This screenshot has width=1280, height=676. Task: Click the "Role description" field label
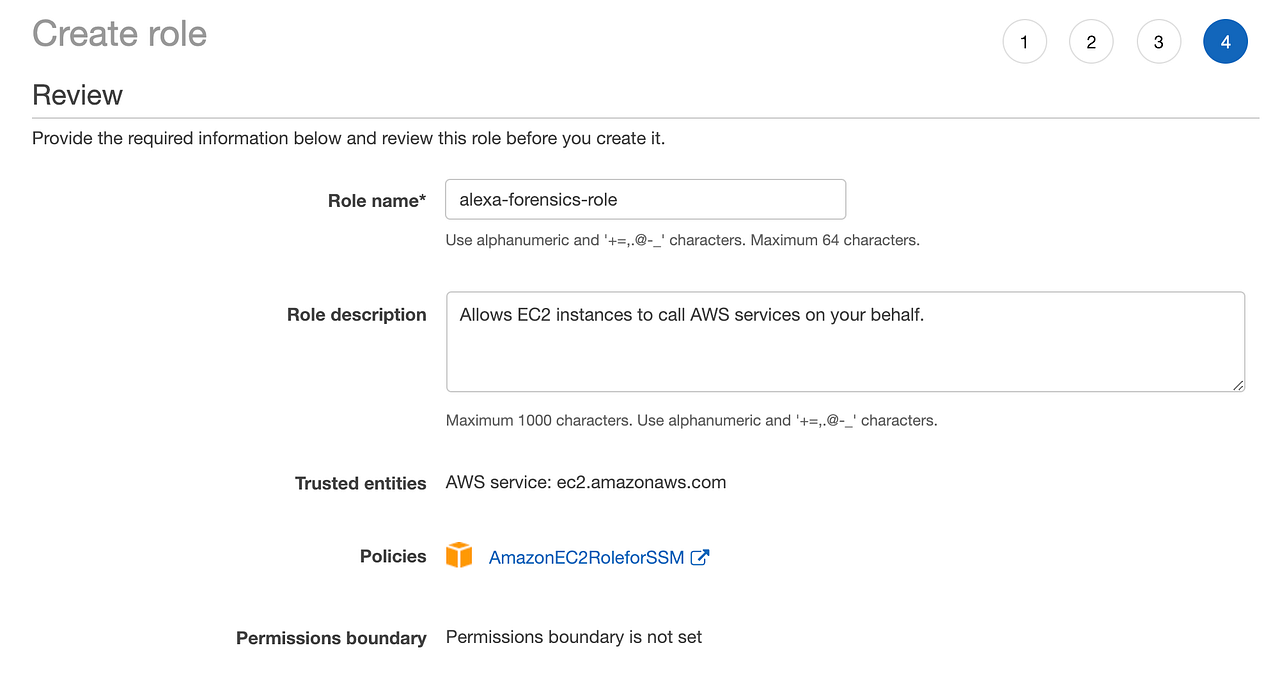click(x=356, y=315)
